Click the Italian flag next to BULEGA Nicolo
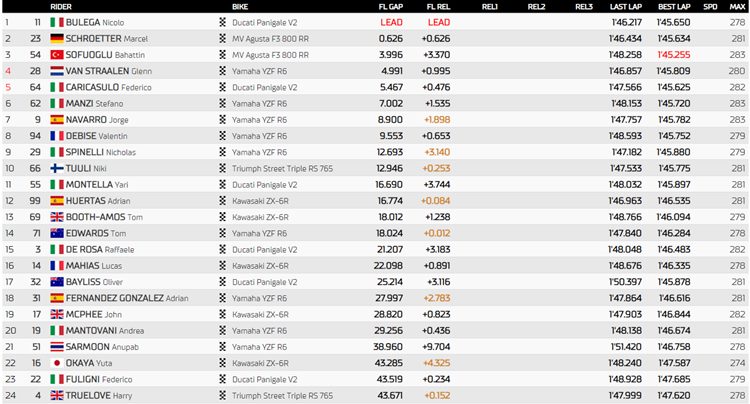 coord(57,22)
